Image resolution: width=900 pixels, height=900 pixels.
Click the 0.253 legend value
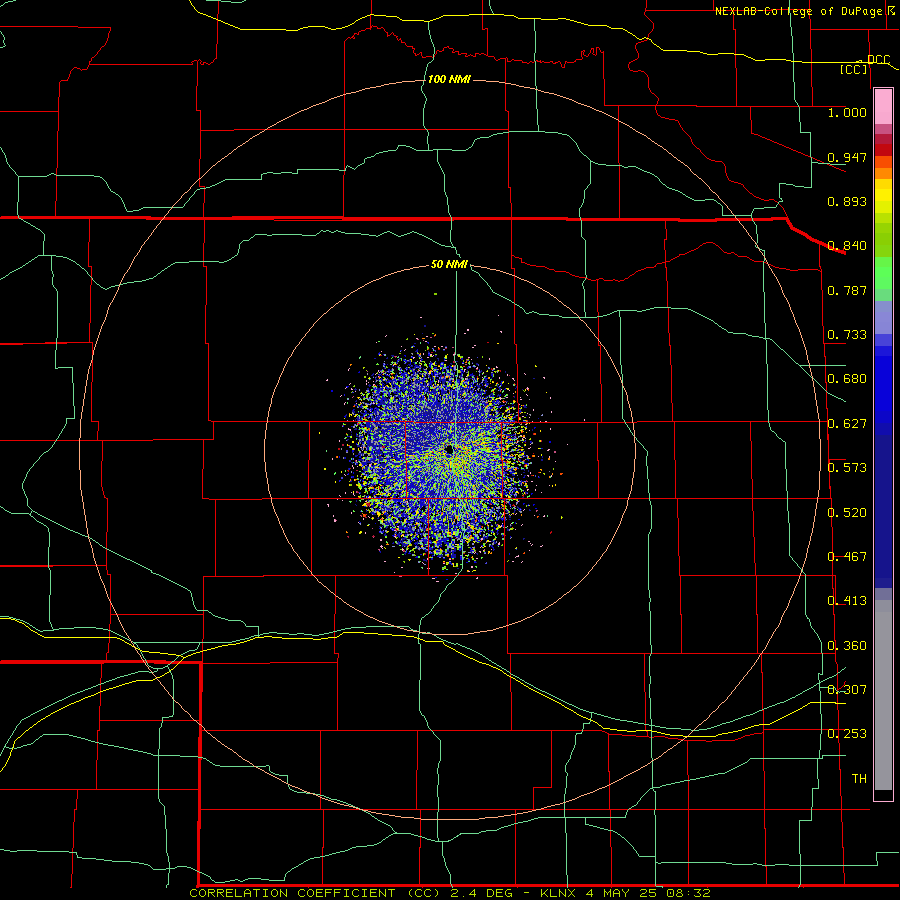tap(847, 734)
